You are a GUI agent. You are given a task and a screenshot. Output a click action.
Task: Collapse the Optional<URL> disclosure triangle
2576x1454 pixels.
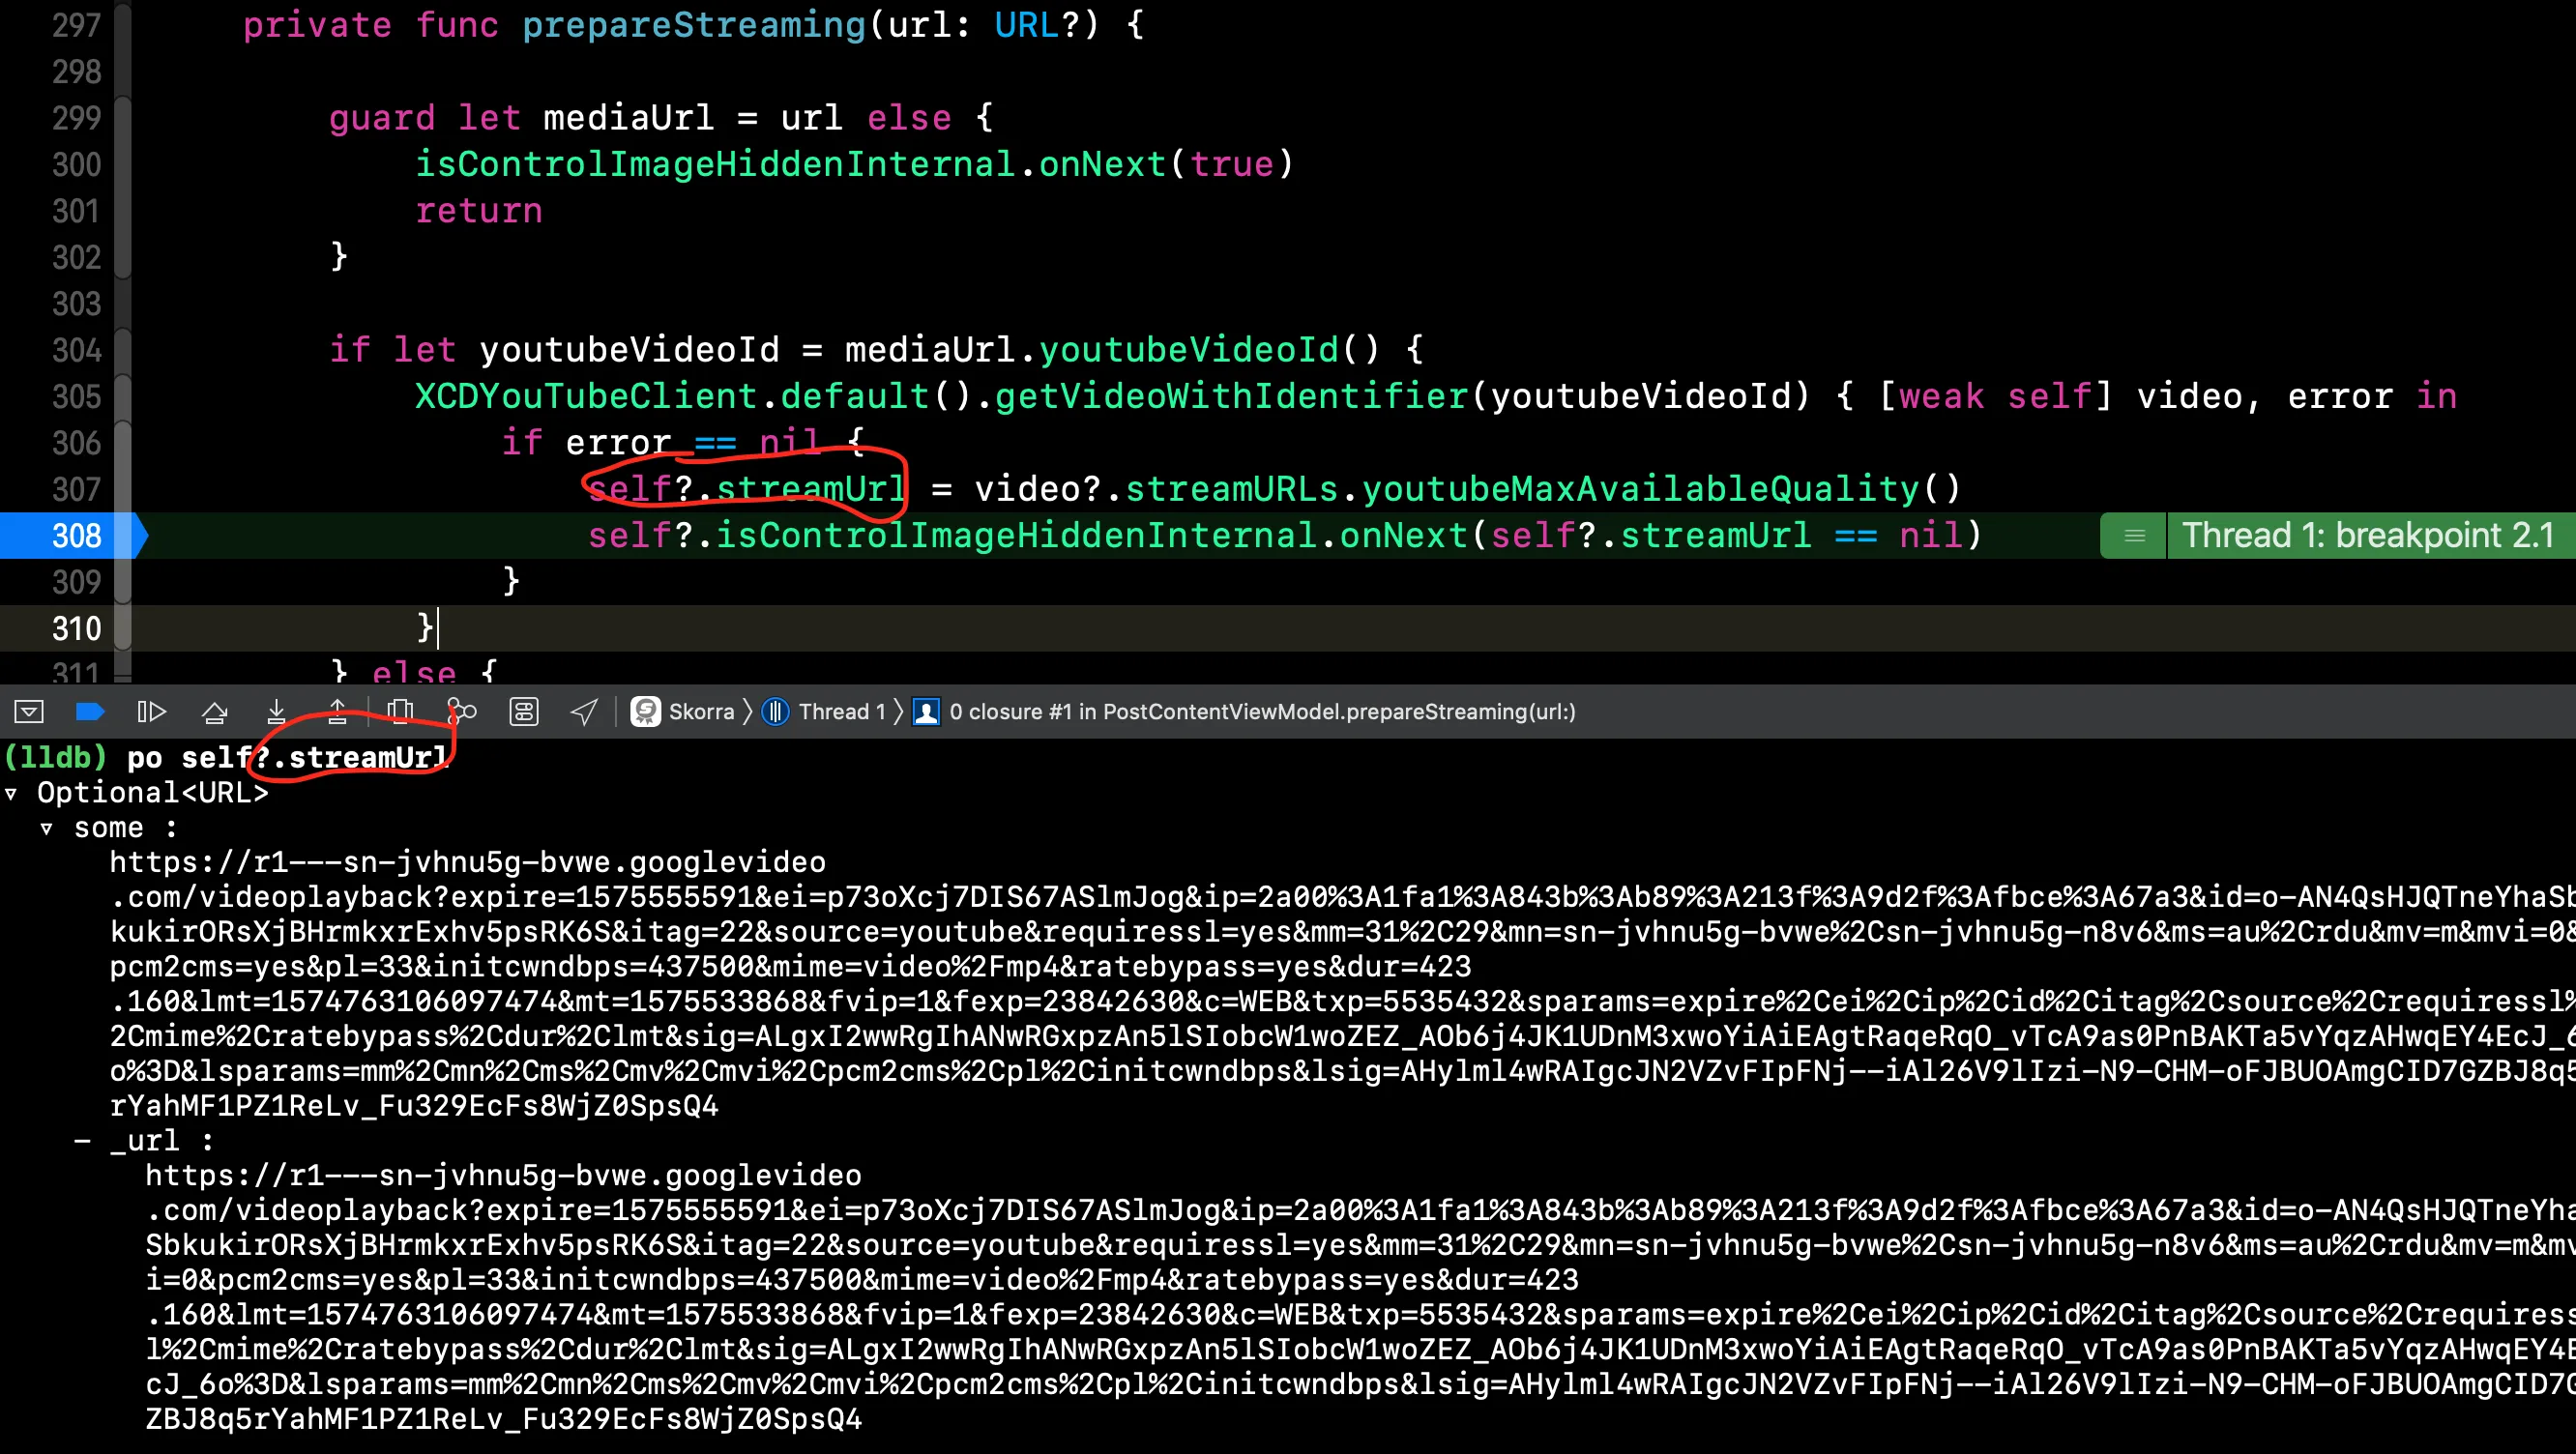11,794
